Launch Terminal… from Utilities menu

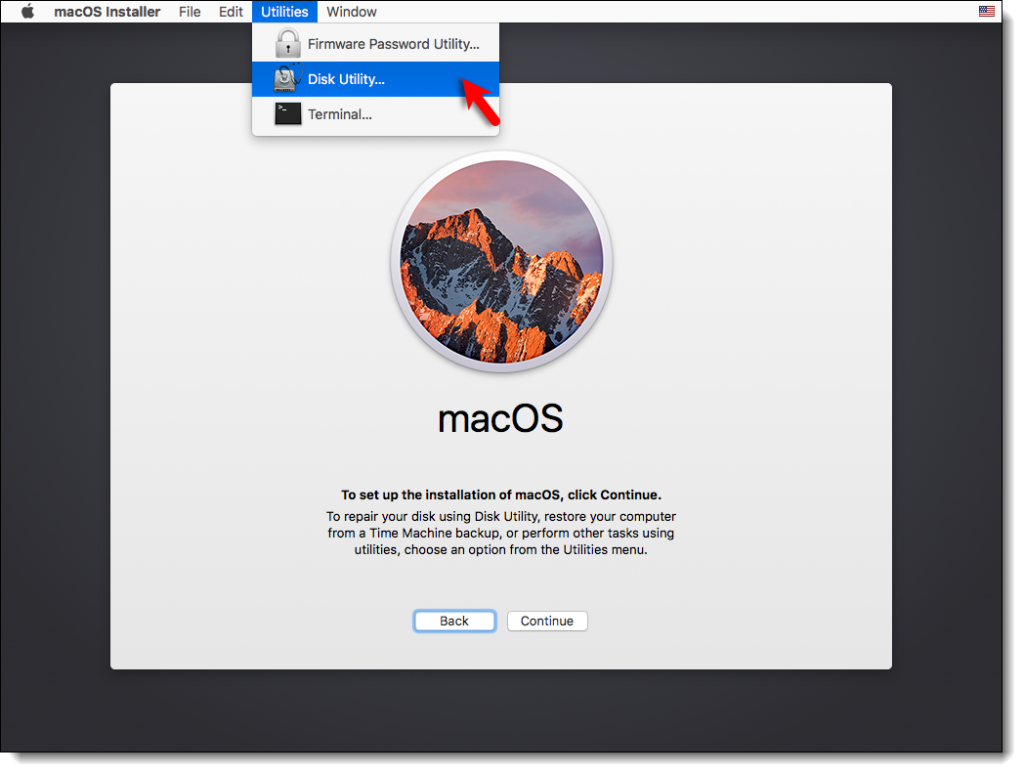pyautogui.click(x=376, y=114)
